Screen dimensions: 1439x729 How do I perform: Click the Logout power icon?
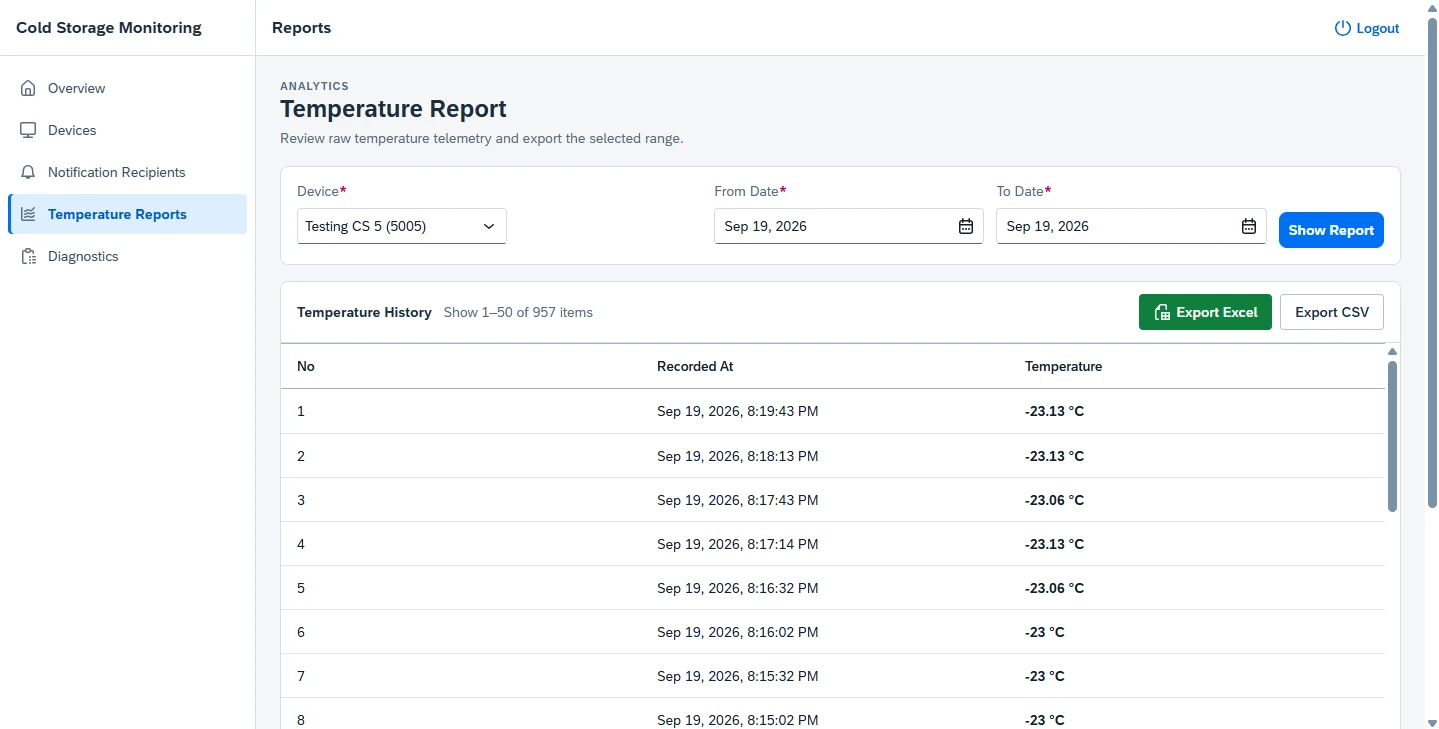pos(1343,28)
